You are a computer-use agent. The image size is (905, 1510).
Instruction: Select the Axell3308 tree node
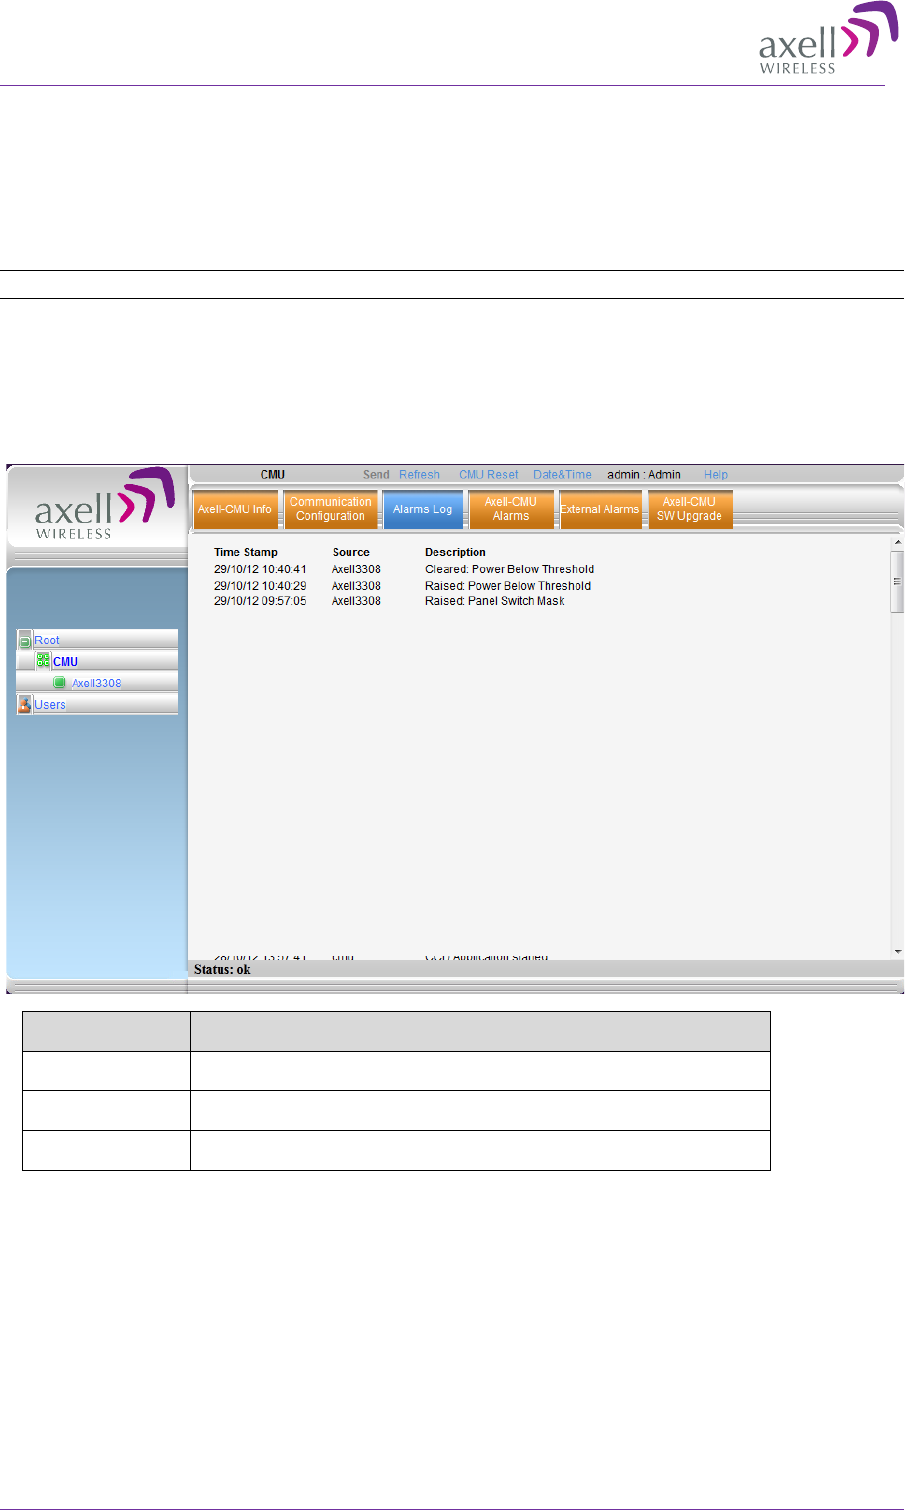[x=97, y=683]
